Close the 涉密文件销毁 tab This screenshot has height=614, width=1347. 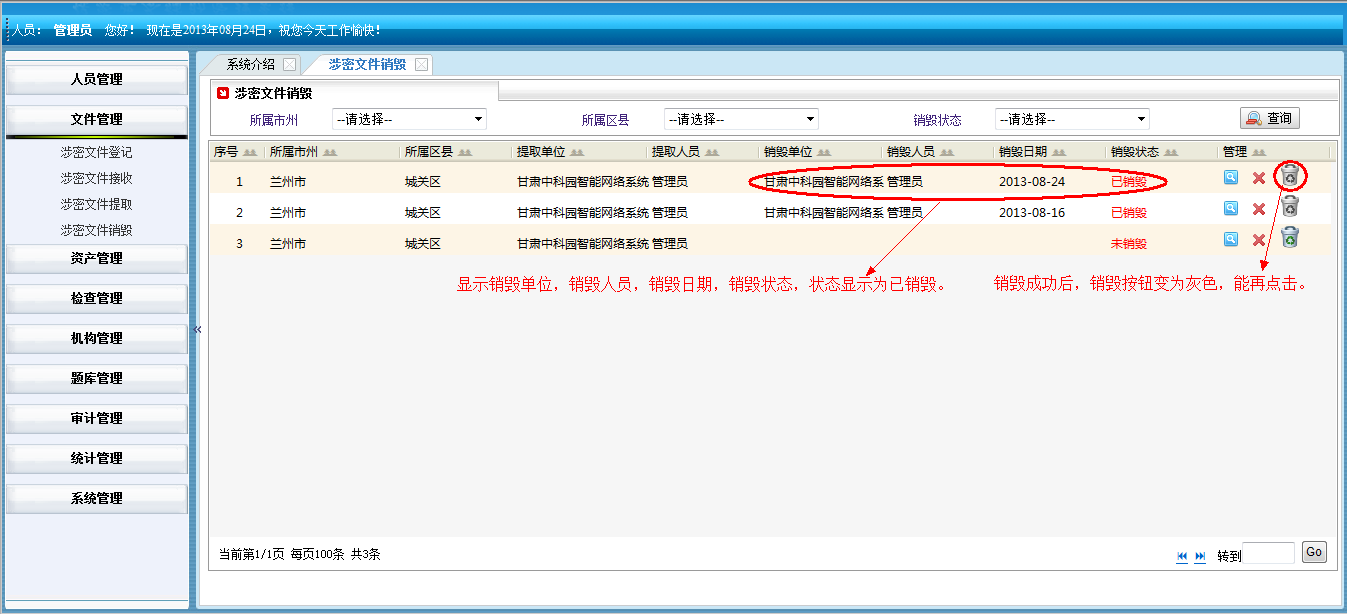421,65
